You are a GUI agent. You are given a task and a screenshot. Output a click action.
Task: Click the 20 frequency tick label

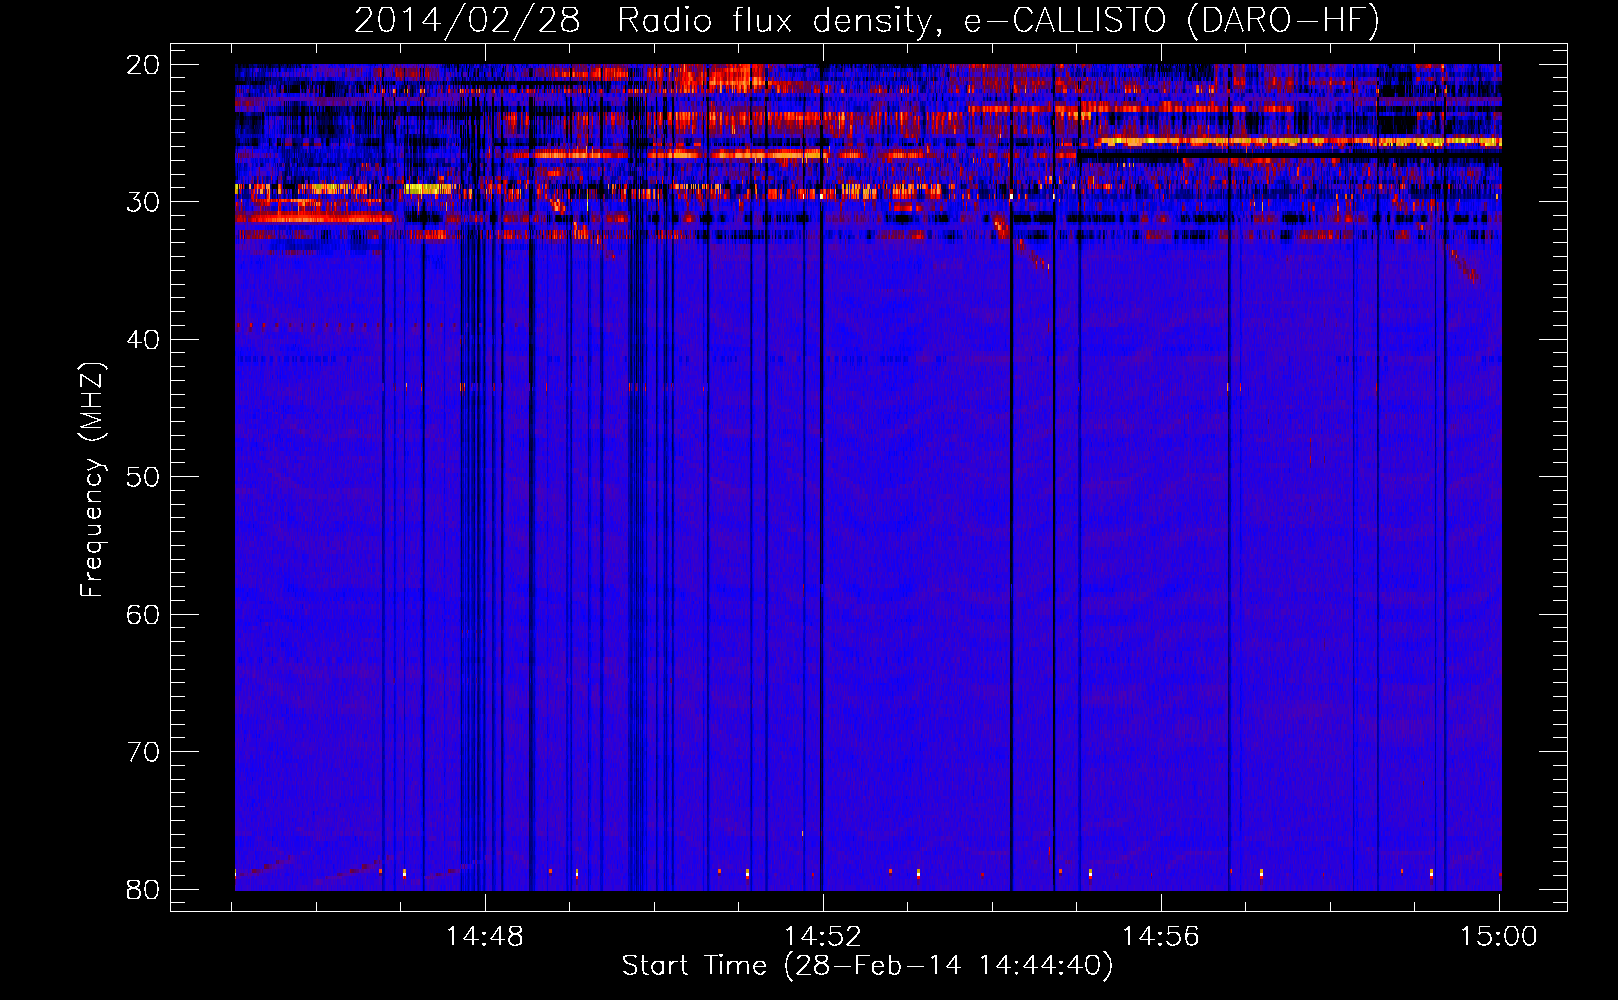[143, 65]
